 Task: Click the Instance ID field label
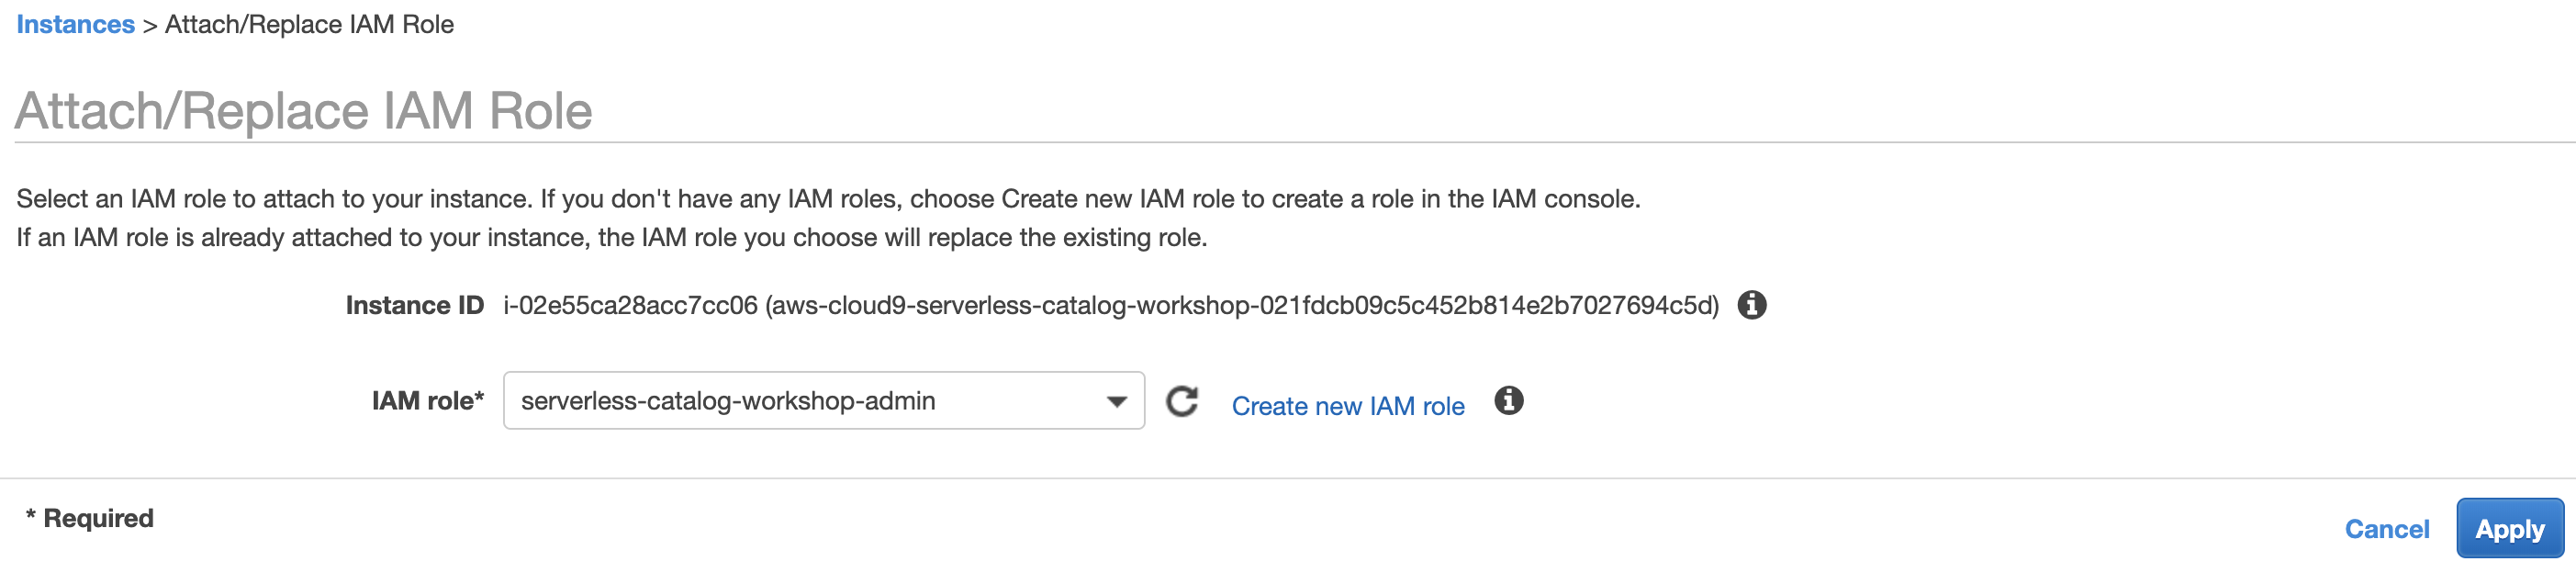click(x=414, y=305)
